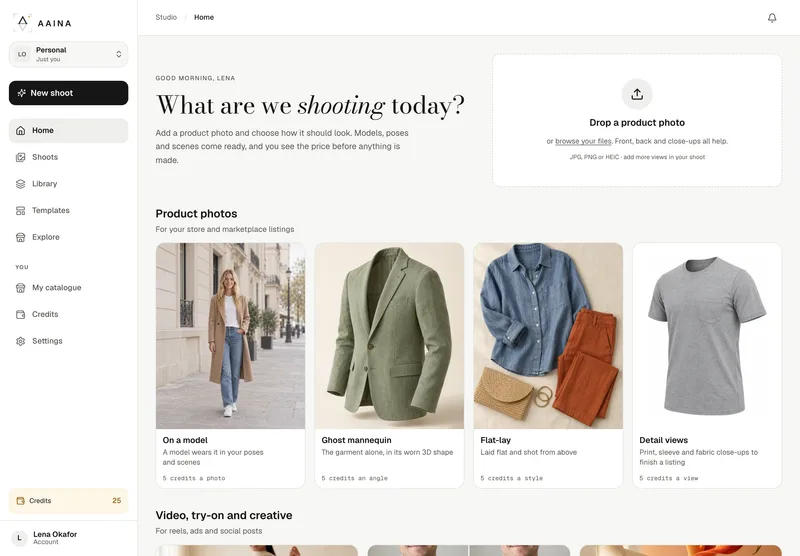Click 'For your store and marketplace listings' text

pyautogui.click(x=225, y=230)
